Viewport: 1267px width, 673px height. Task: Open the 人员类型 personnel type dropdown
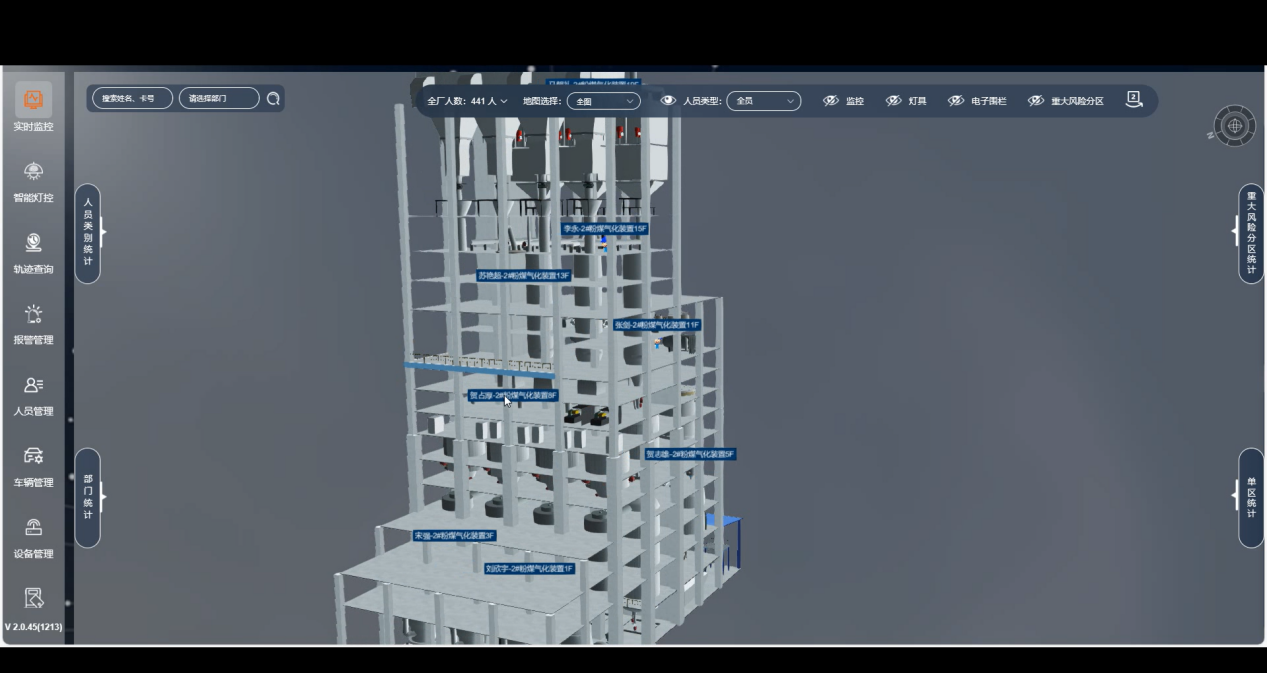pos(763,101)
